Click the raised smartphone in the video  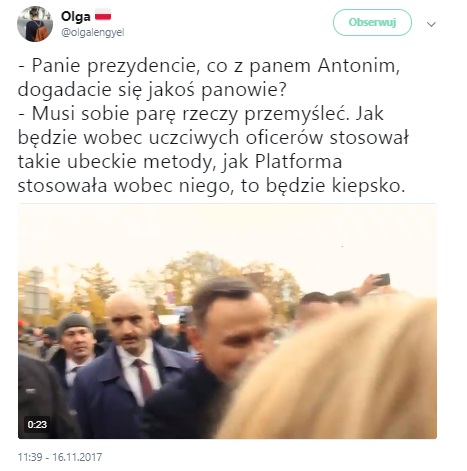(383, 279)
